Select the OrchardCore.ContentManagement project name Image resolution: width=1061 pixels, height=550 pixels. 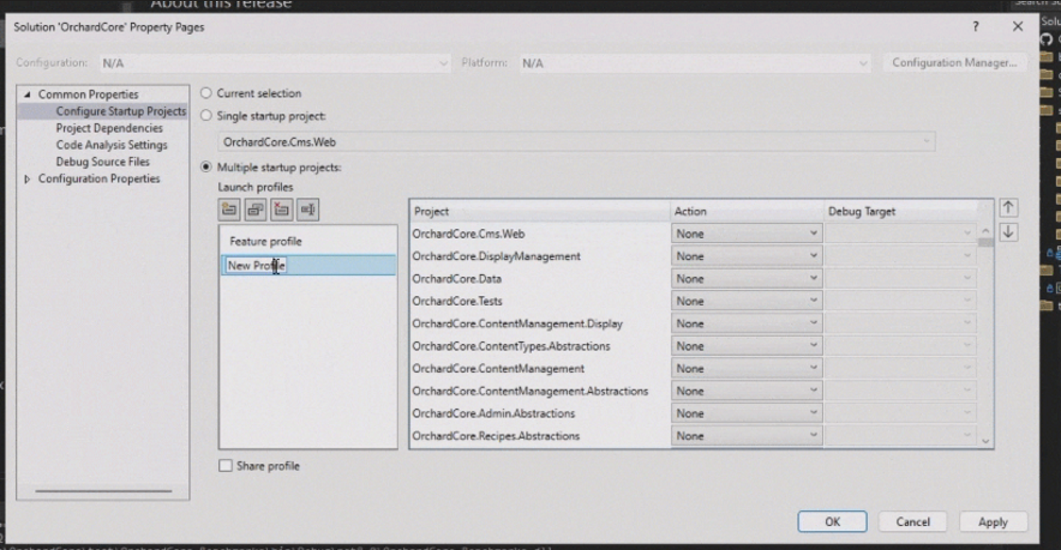point(498,368)
